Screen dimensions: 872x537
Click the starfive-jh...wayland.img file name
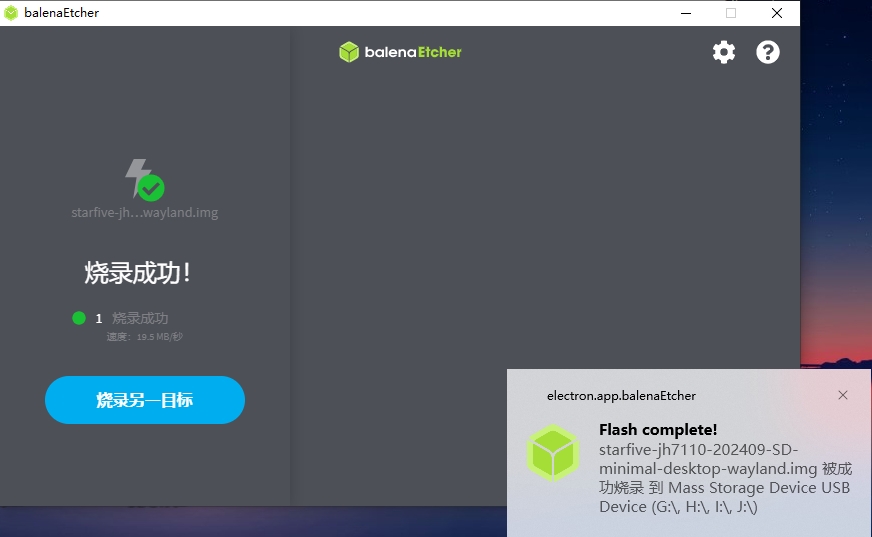tap(145, 212)
